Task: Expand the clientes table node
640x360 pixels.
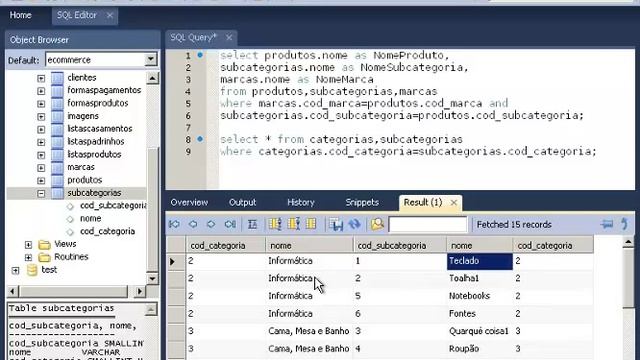Action: pyautogui.click(x=41, y=78)
